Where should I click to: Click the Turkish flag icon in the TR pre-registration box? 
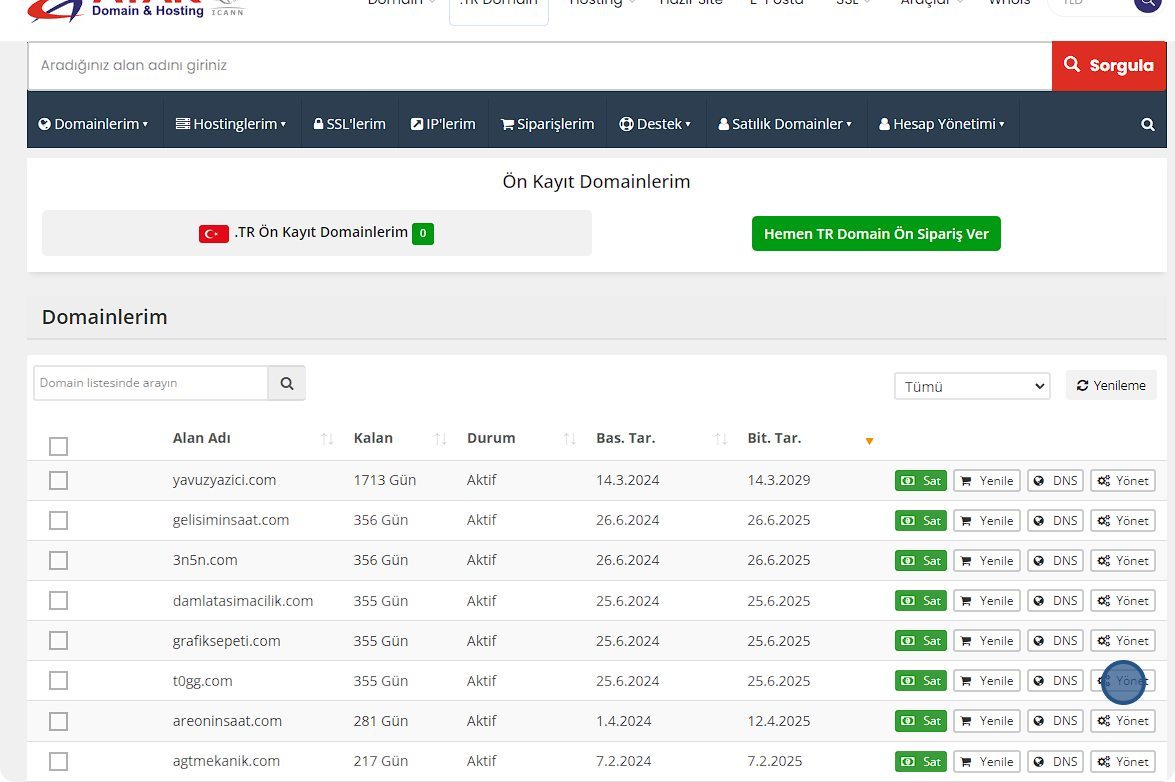click(214, 234)
